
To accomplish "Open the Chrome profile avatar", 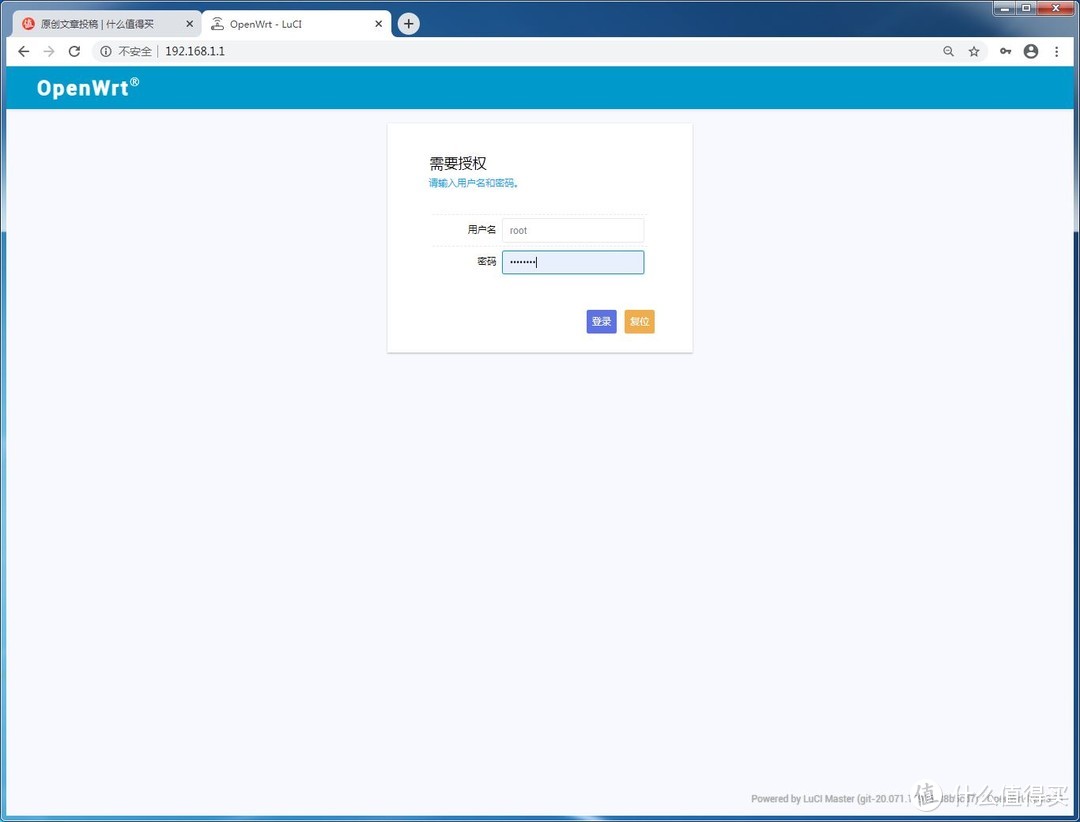I will pos(1031,52).
